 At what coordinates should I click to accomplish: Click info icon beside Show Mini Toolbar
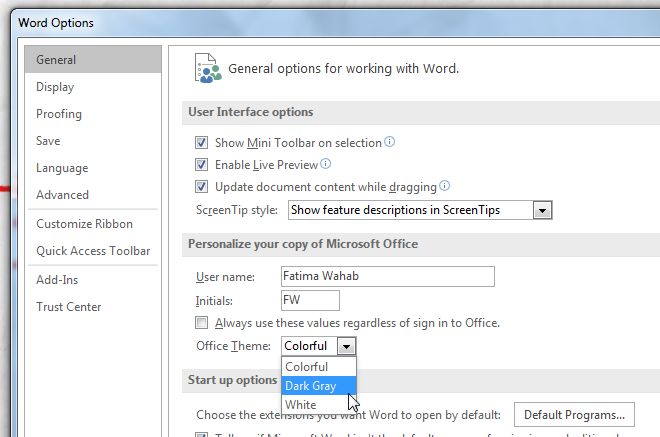pos(390,142)
